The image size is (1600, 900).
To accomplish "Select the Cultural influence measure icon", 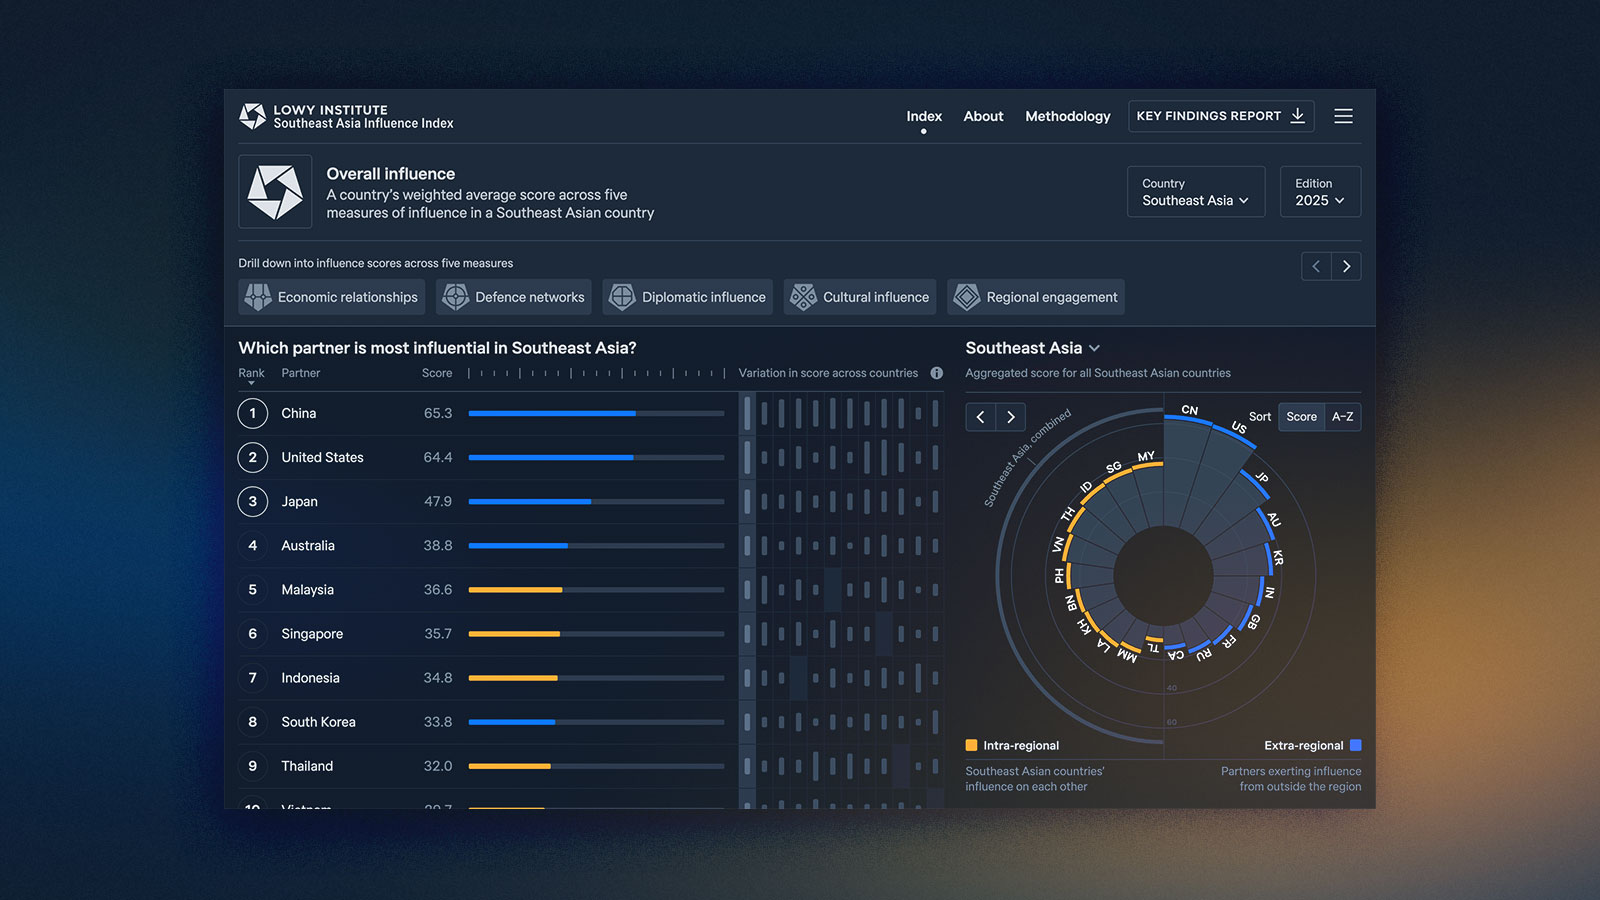I will (803, 297).
